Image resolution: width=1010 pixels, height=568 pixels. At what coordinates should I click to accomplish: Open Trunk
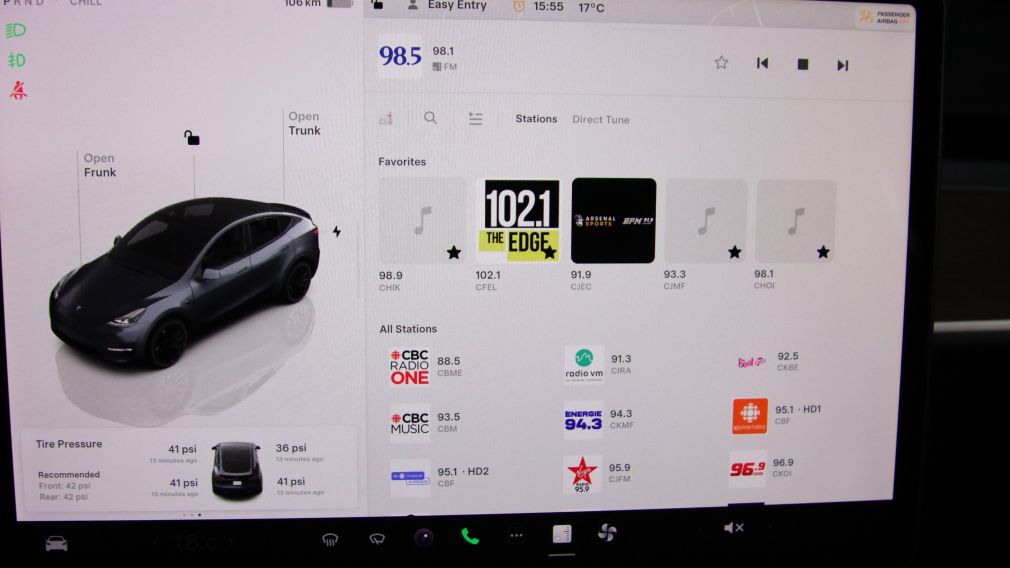point(304,123)
